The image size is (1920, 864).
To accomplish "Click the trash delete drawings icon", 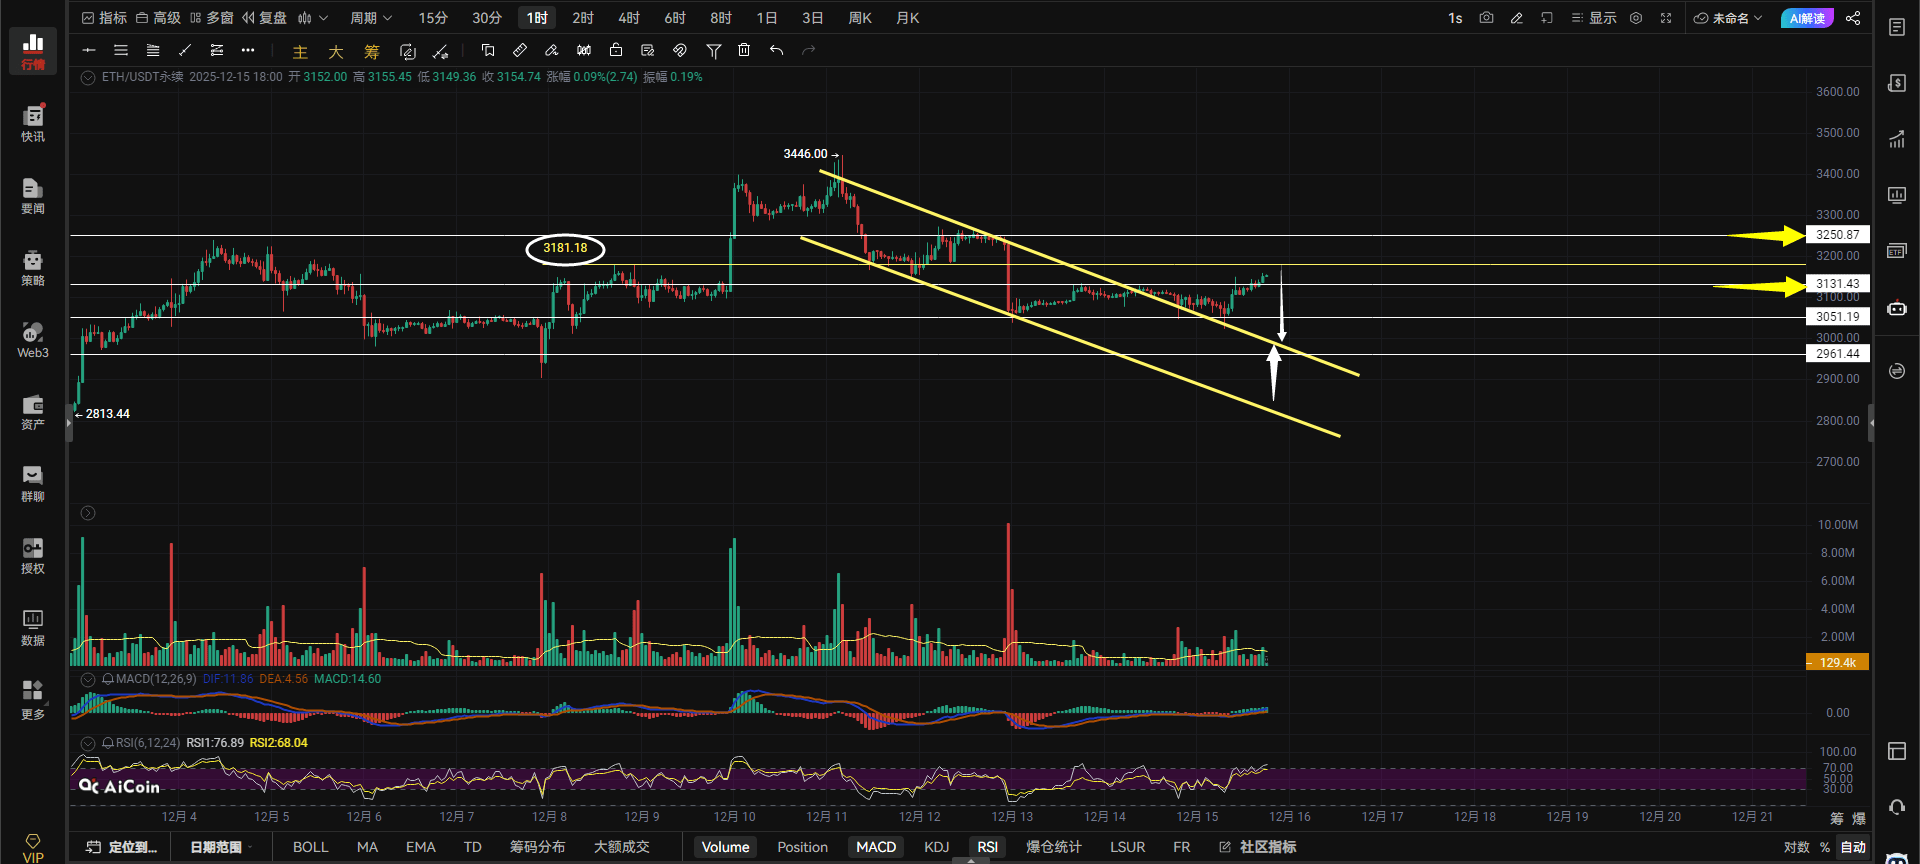I will click(744, 50).
